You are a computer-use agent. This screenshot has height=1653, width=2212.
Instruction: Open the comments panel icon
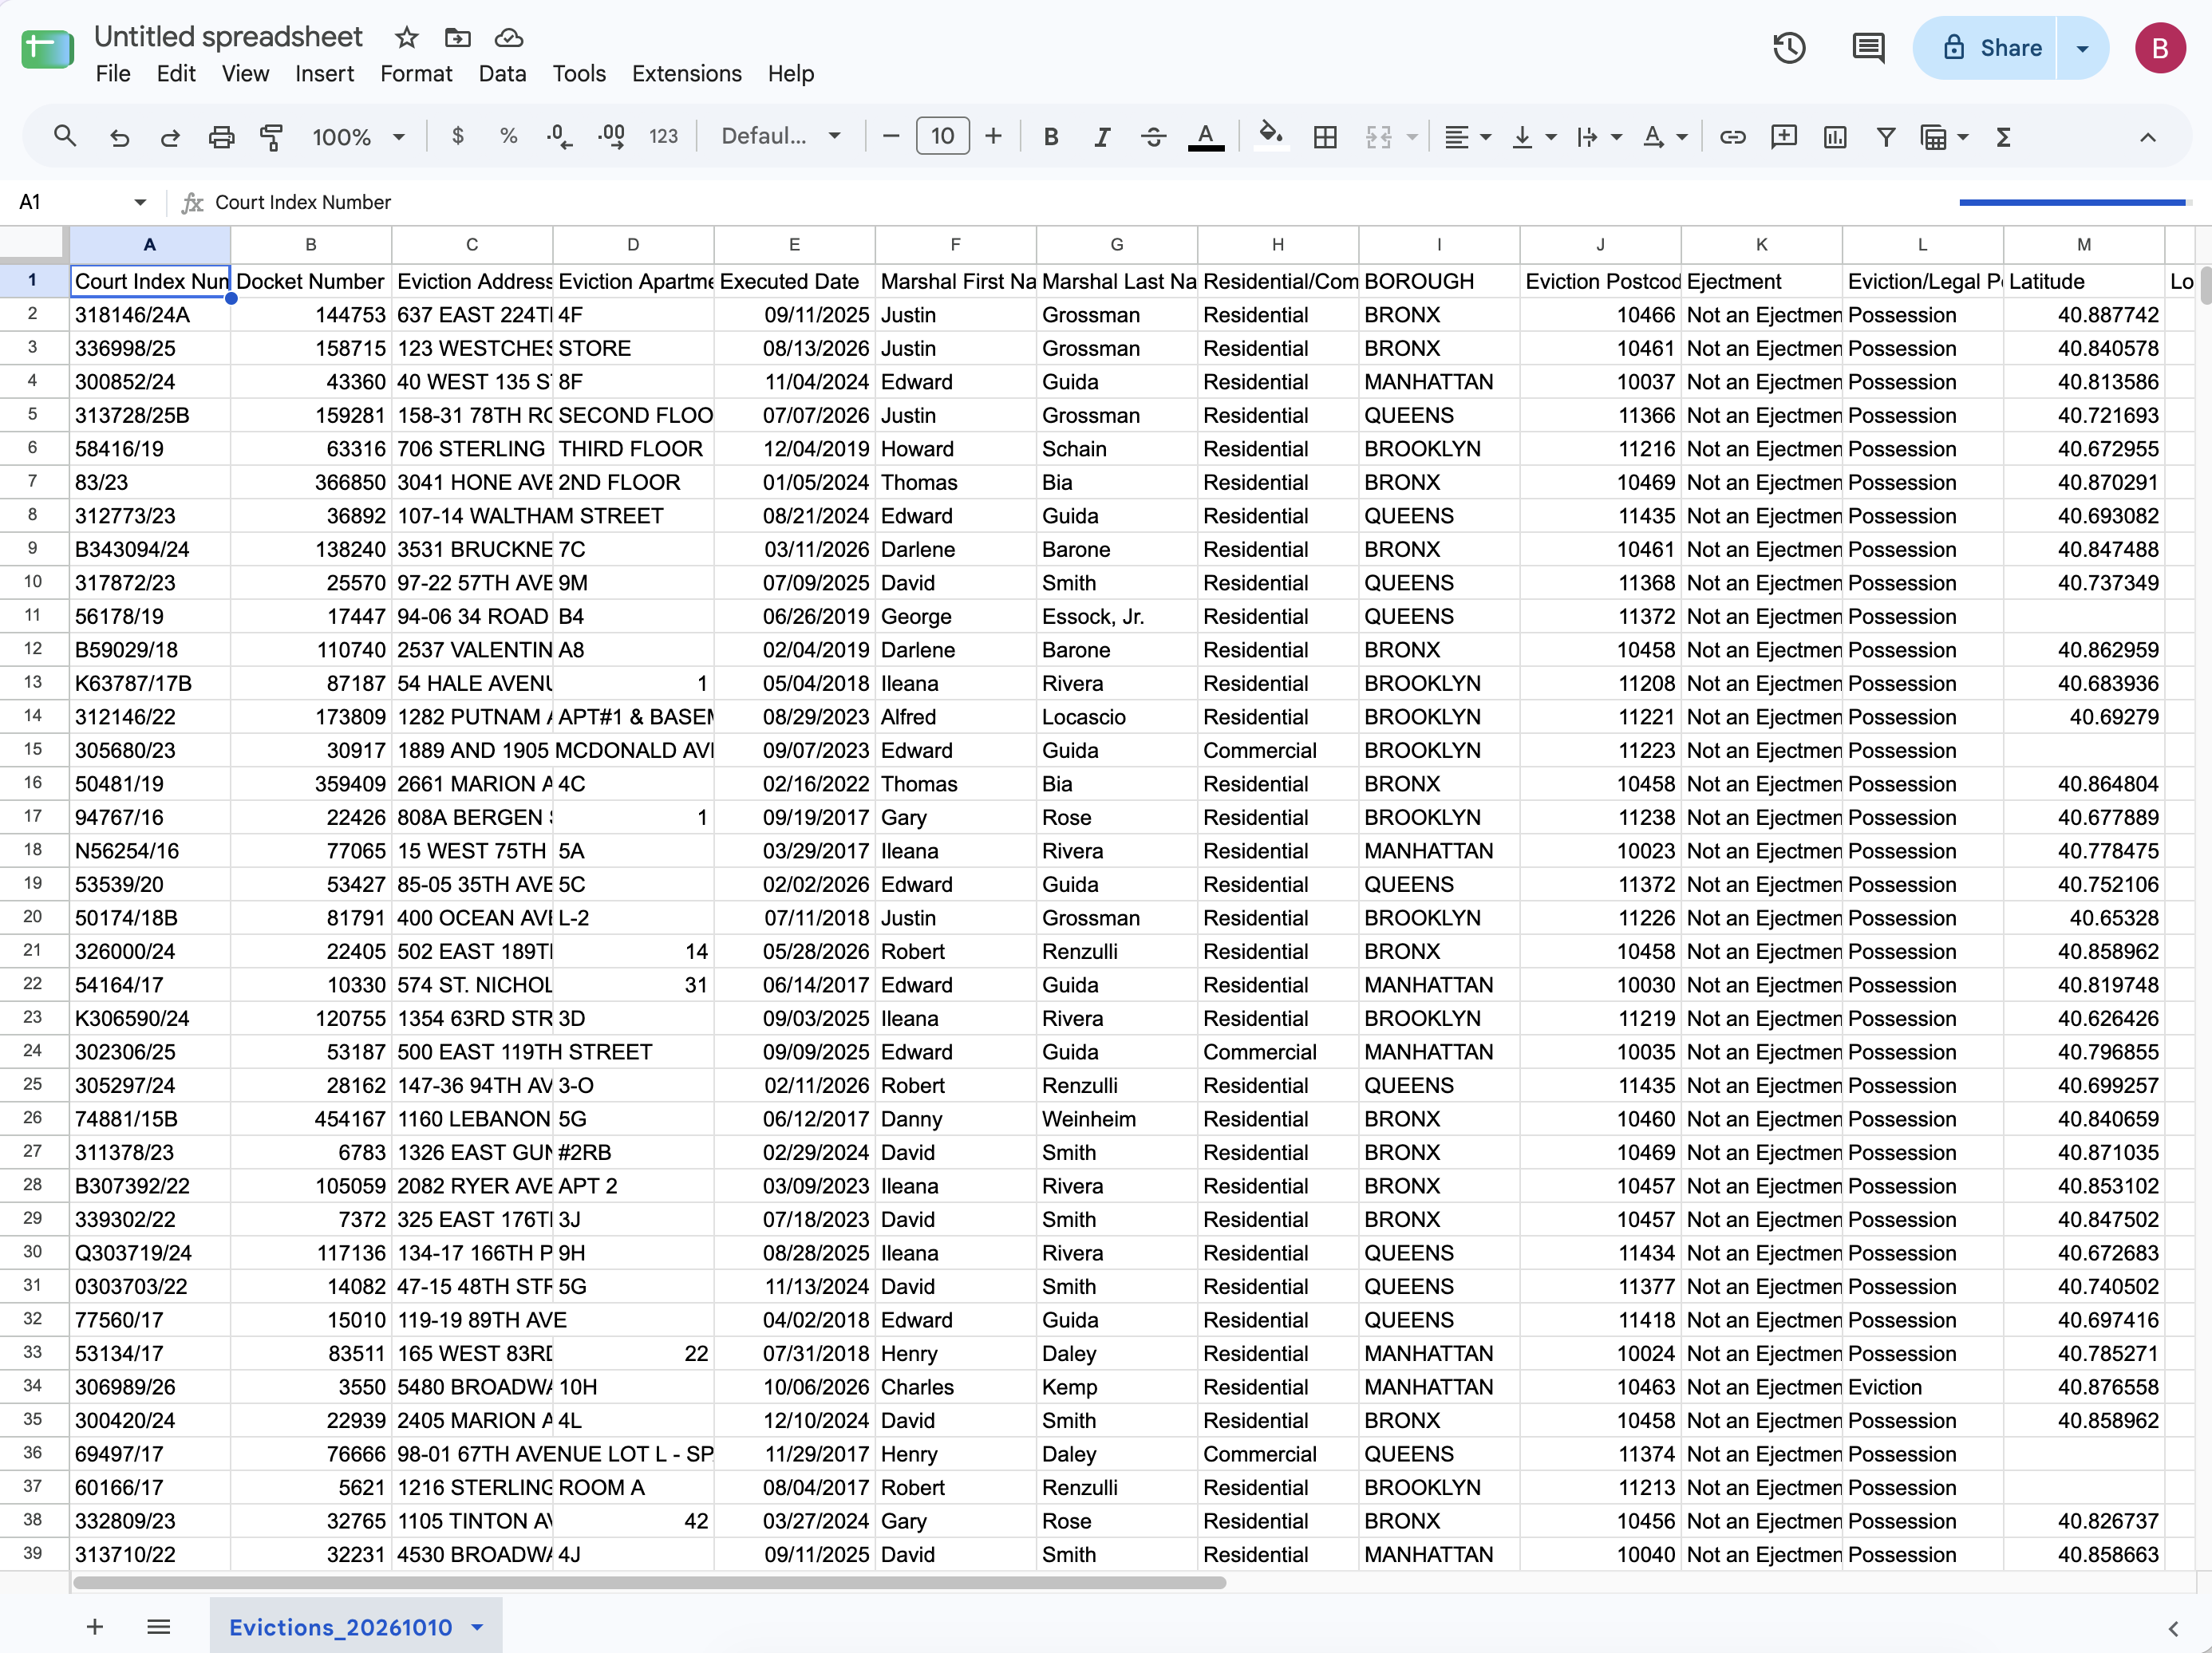[1868, 48]
